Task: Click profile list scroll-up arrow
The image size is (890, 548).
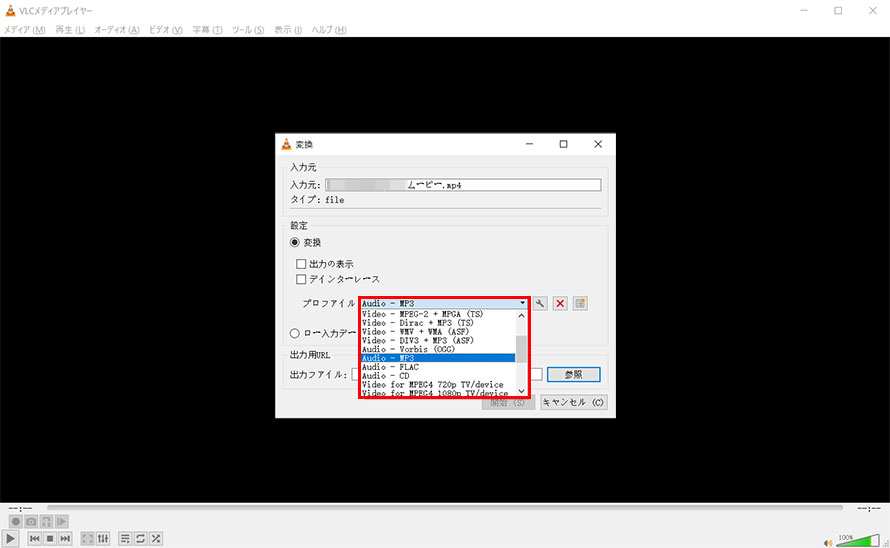Action: [x=522, y=315]
